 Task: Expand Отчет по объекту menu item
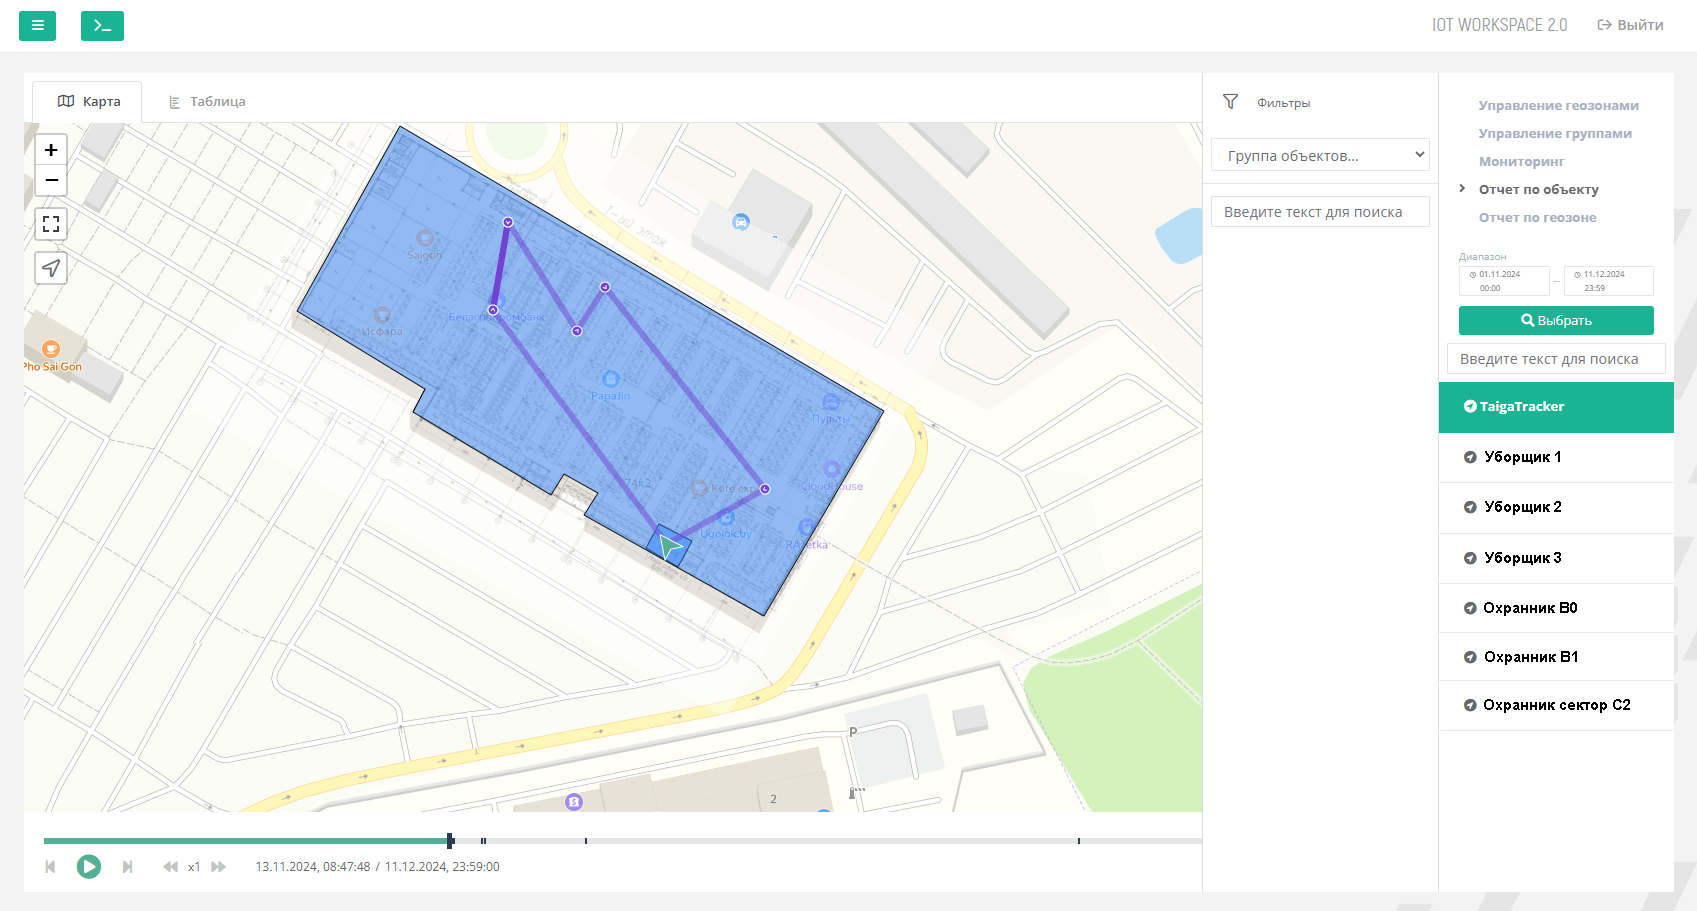(x=1538, y=189)
